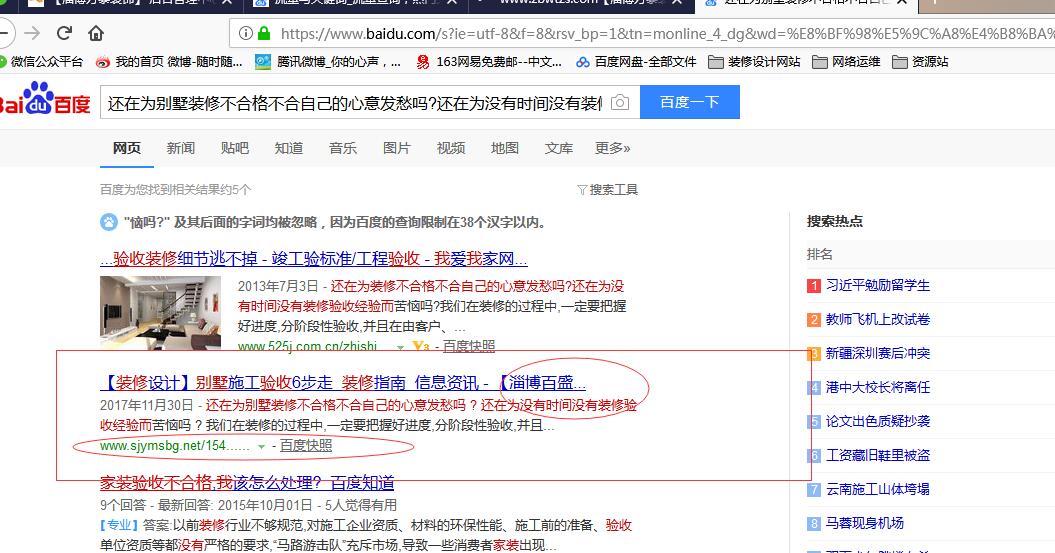Close the 流量与关键词 browser tab
The height and width of the screenshot is (553, 1055).
click(x=452, y=2)
